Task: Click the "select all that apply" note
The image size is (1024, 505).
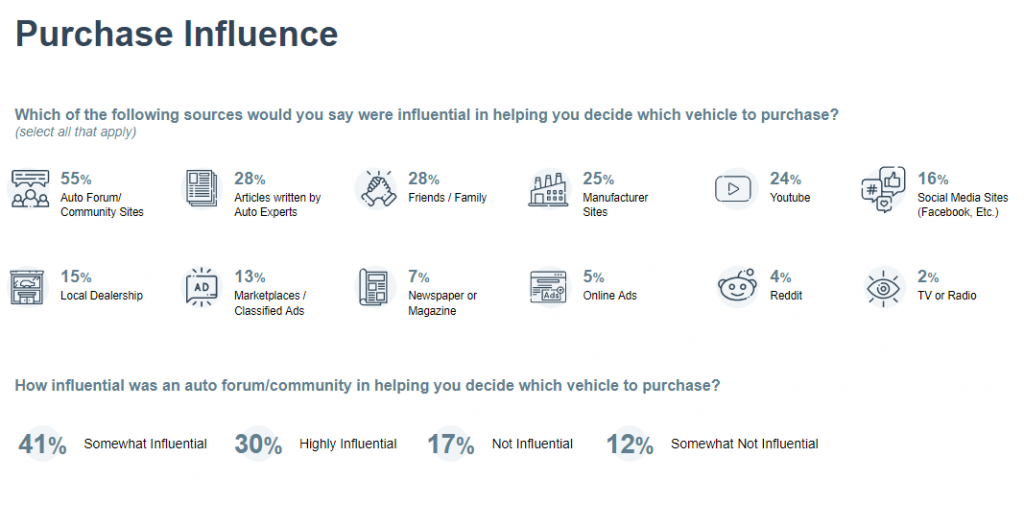Action: coord(76,131)
